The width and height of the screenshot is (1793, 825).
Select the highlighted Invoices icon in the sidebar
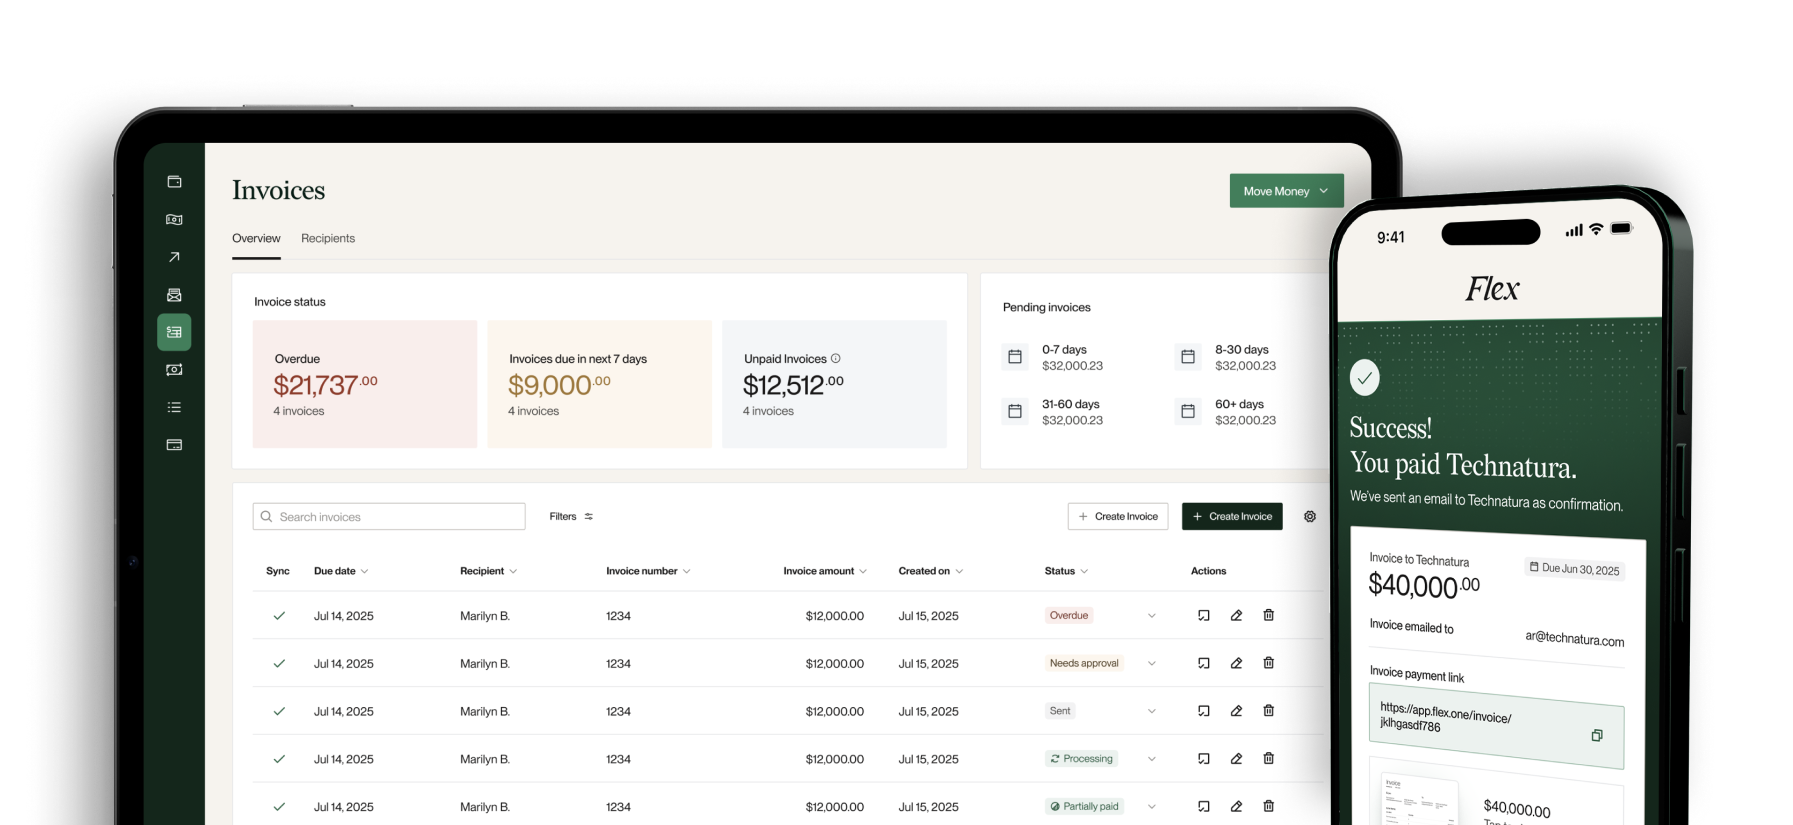coord(174,332)
